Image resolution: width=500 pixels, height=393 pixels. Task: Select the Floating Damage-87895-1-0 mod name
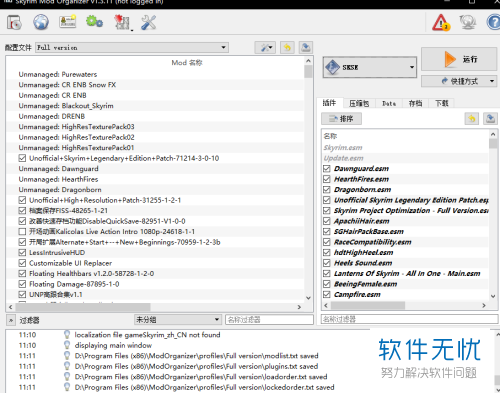74,284
